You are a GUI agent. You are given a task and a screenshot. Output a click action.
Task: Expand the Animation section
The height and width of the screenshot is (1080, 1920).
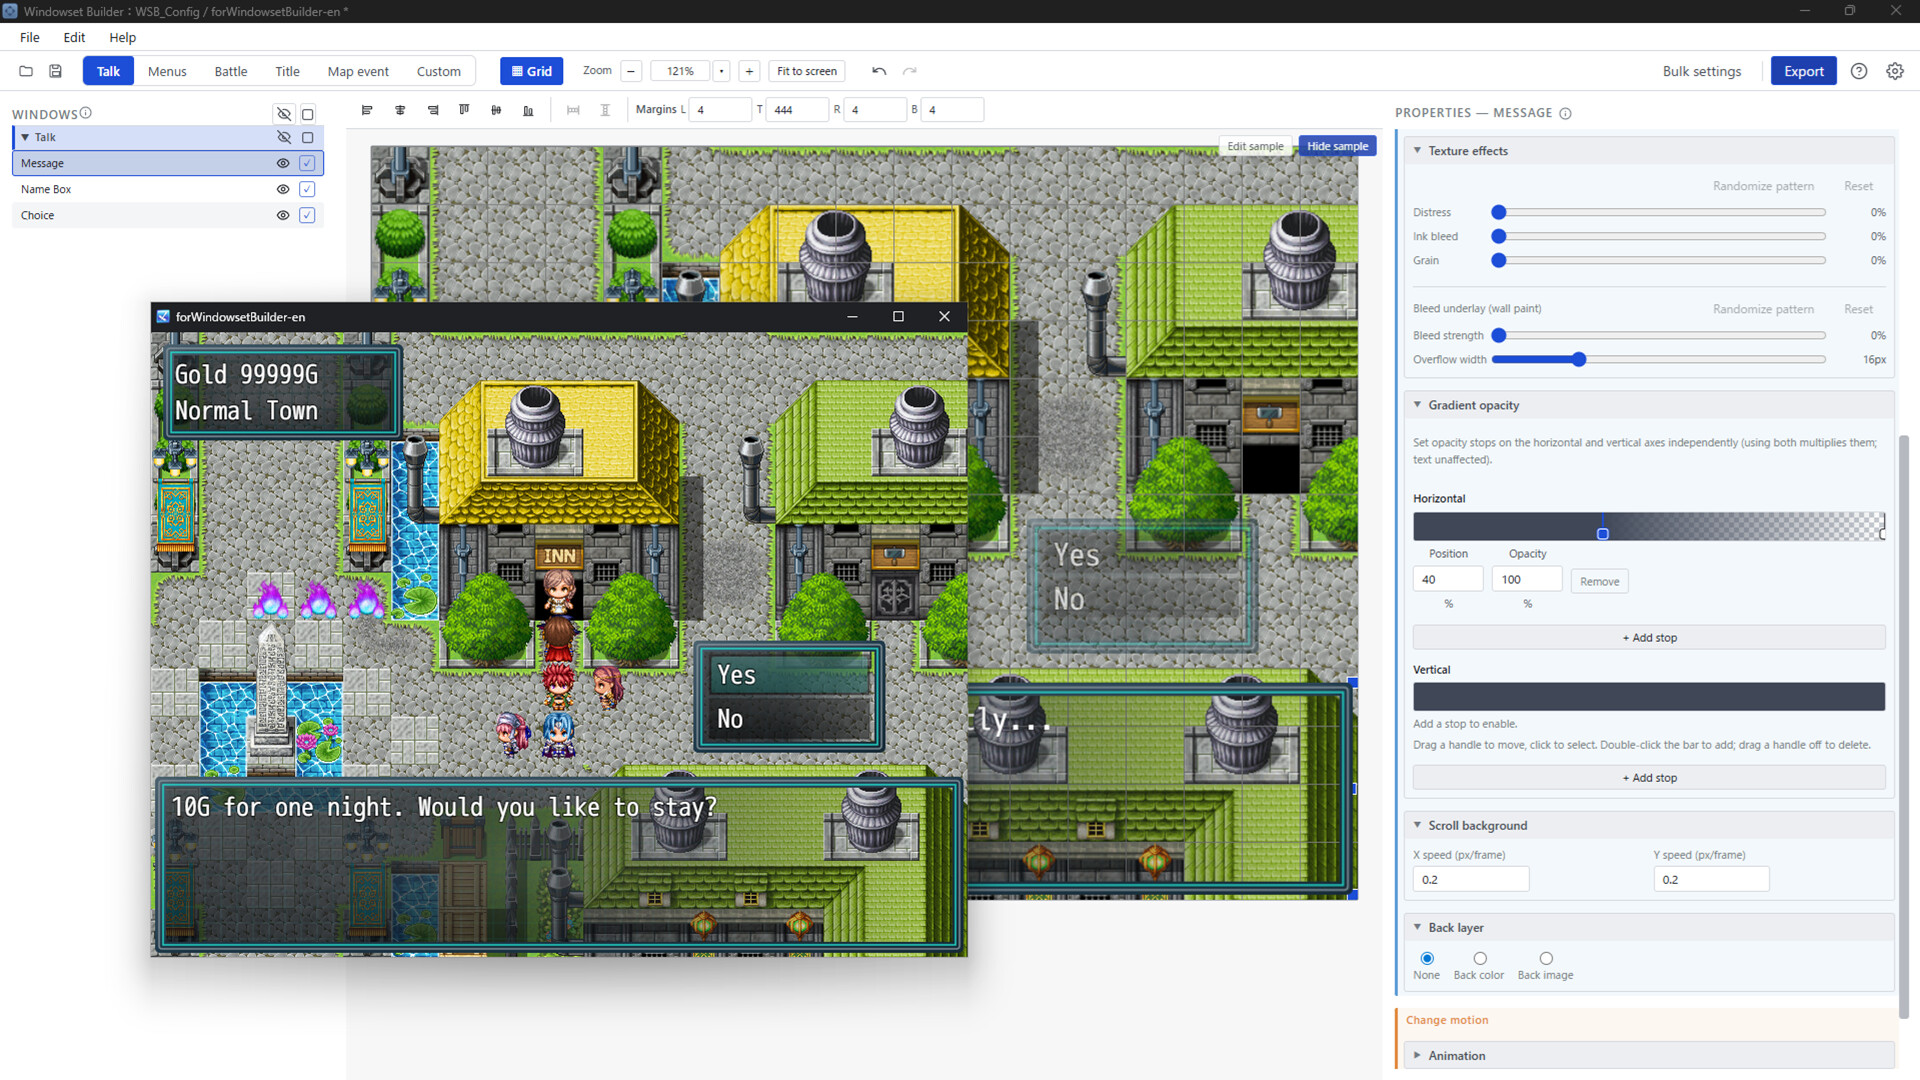[1417, 1055]
